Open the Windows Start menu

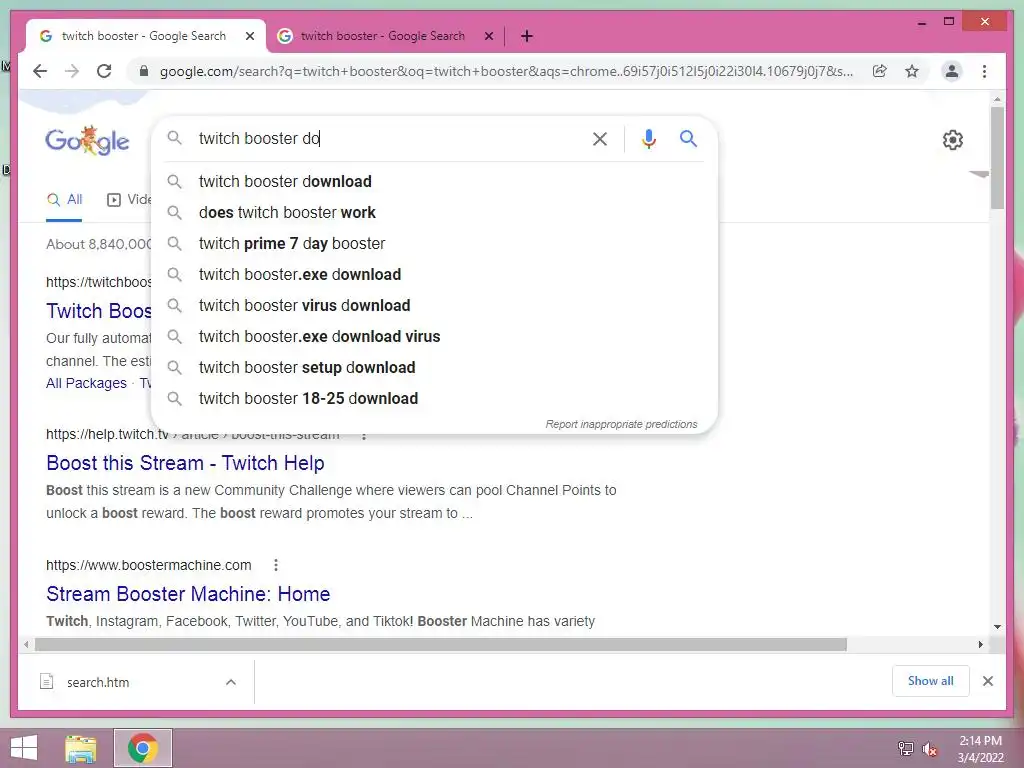(x=24, y=748)
